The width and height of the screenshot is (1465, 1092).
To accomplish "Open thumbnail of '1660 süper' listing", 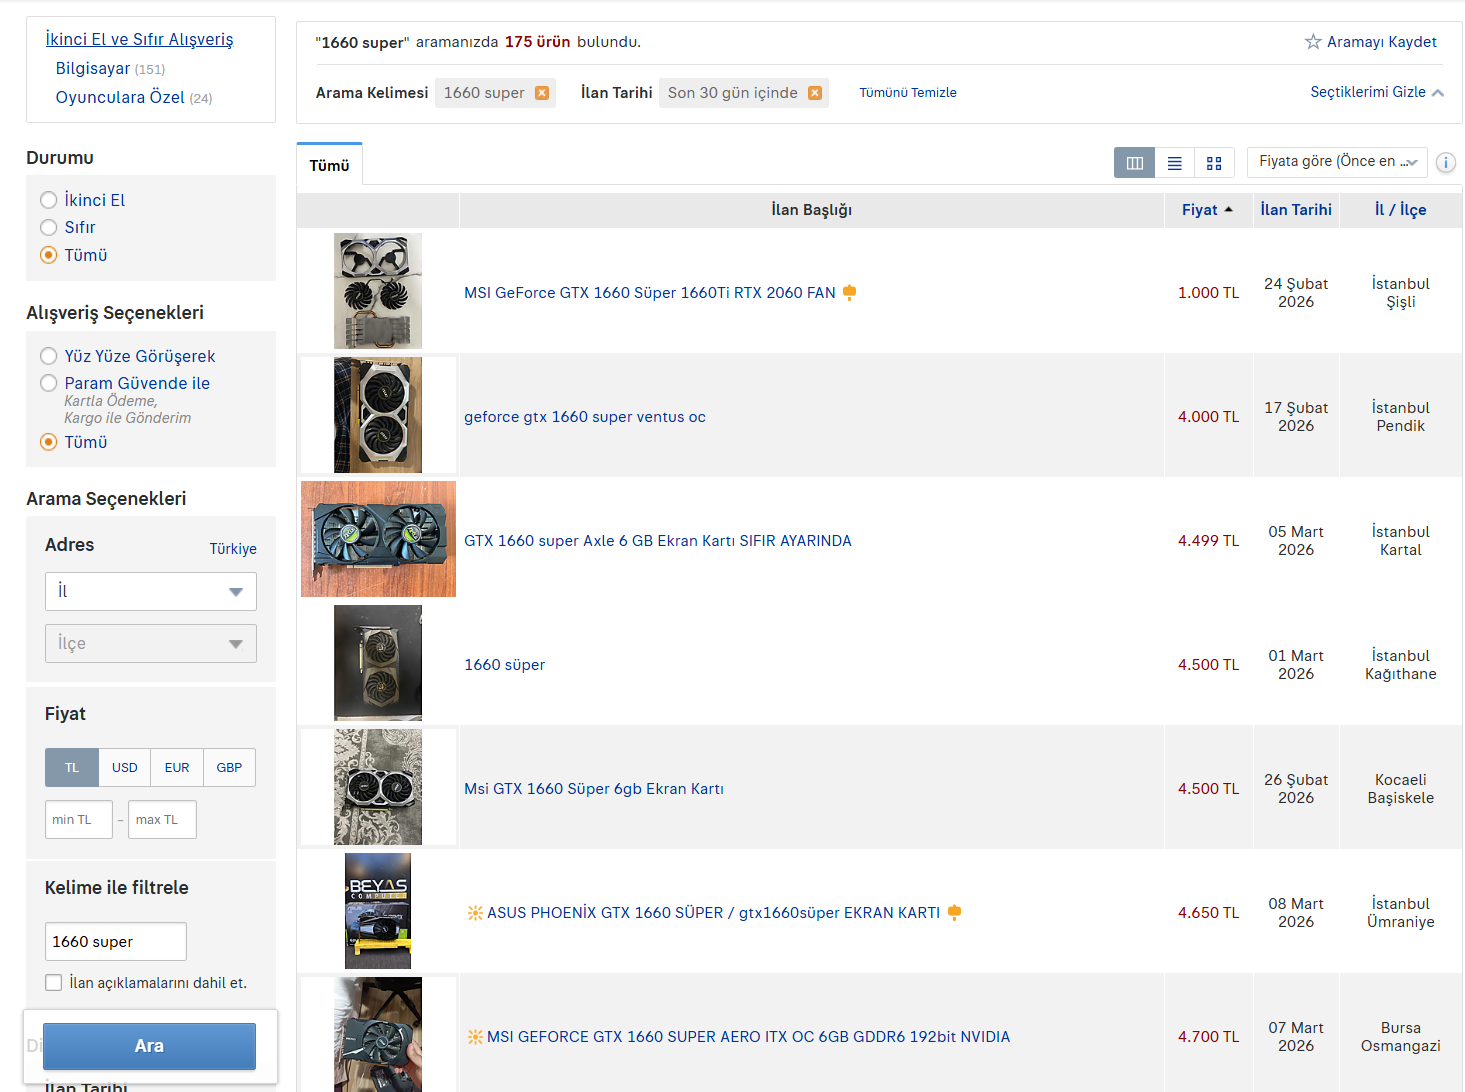I will 378,663.
